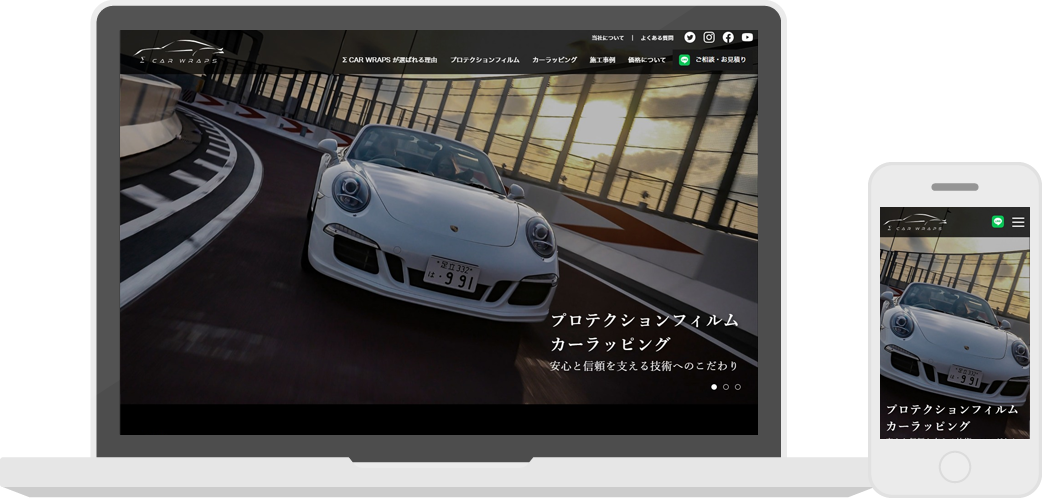
Task: Click the 当社について link
Action: (607, 38)
